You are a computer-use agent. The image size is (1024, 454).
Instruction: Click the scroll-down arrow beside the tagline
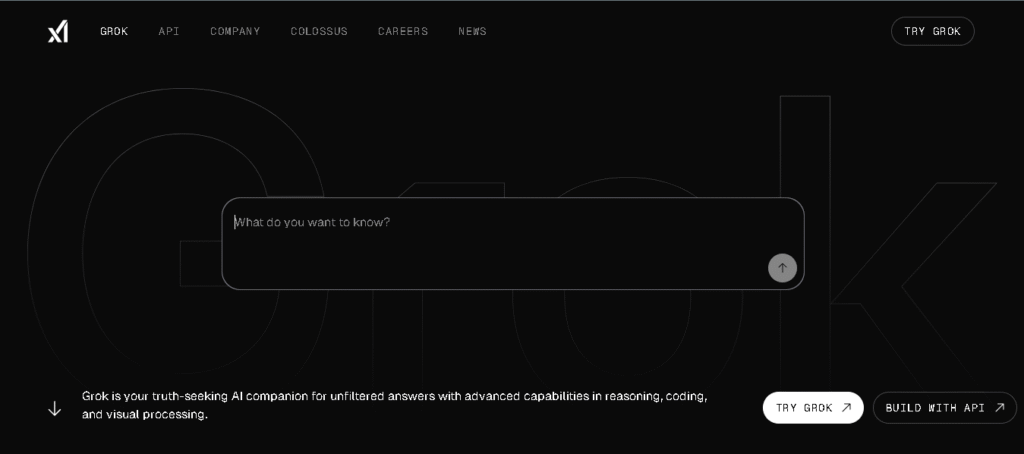[x=55, y=408]
